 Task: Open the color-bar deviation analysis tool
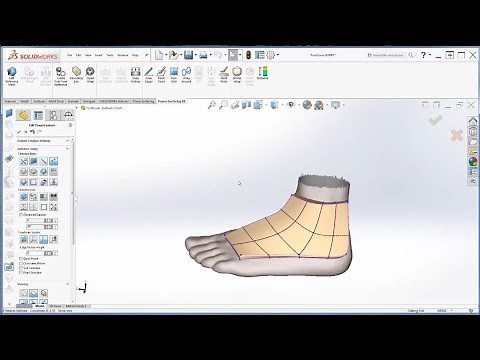click(262, 73)
